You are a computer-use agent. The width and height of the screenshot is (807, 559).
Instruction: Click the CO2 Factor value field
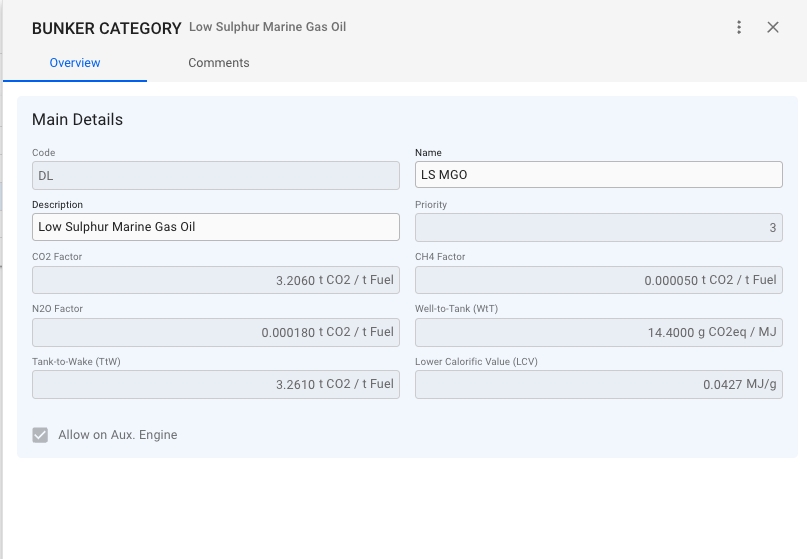(215, 280)
